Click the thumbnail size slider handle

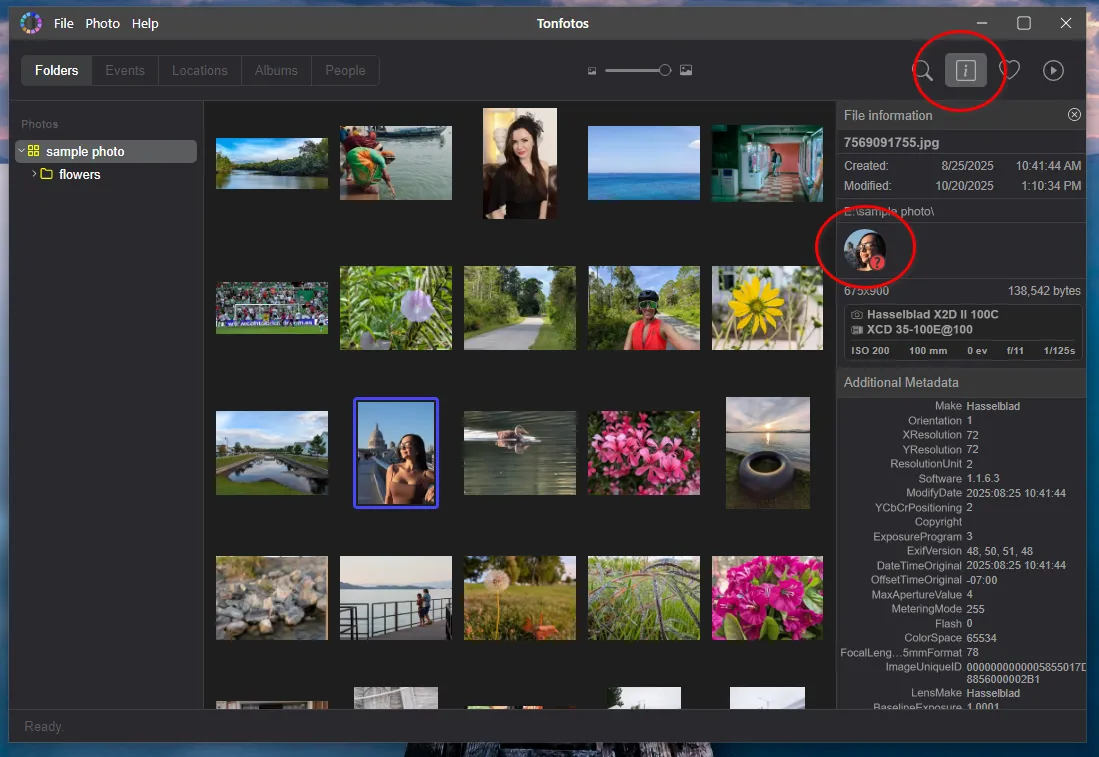pos(665,70)
